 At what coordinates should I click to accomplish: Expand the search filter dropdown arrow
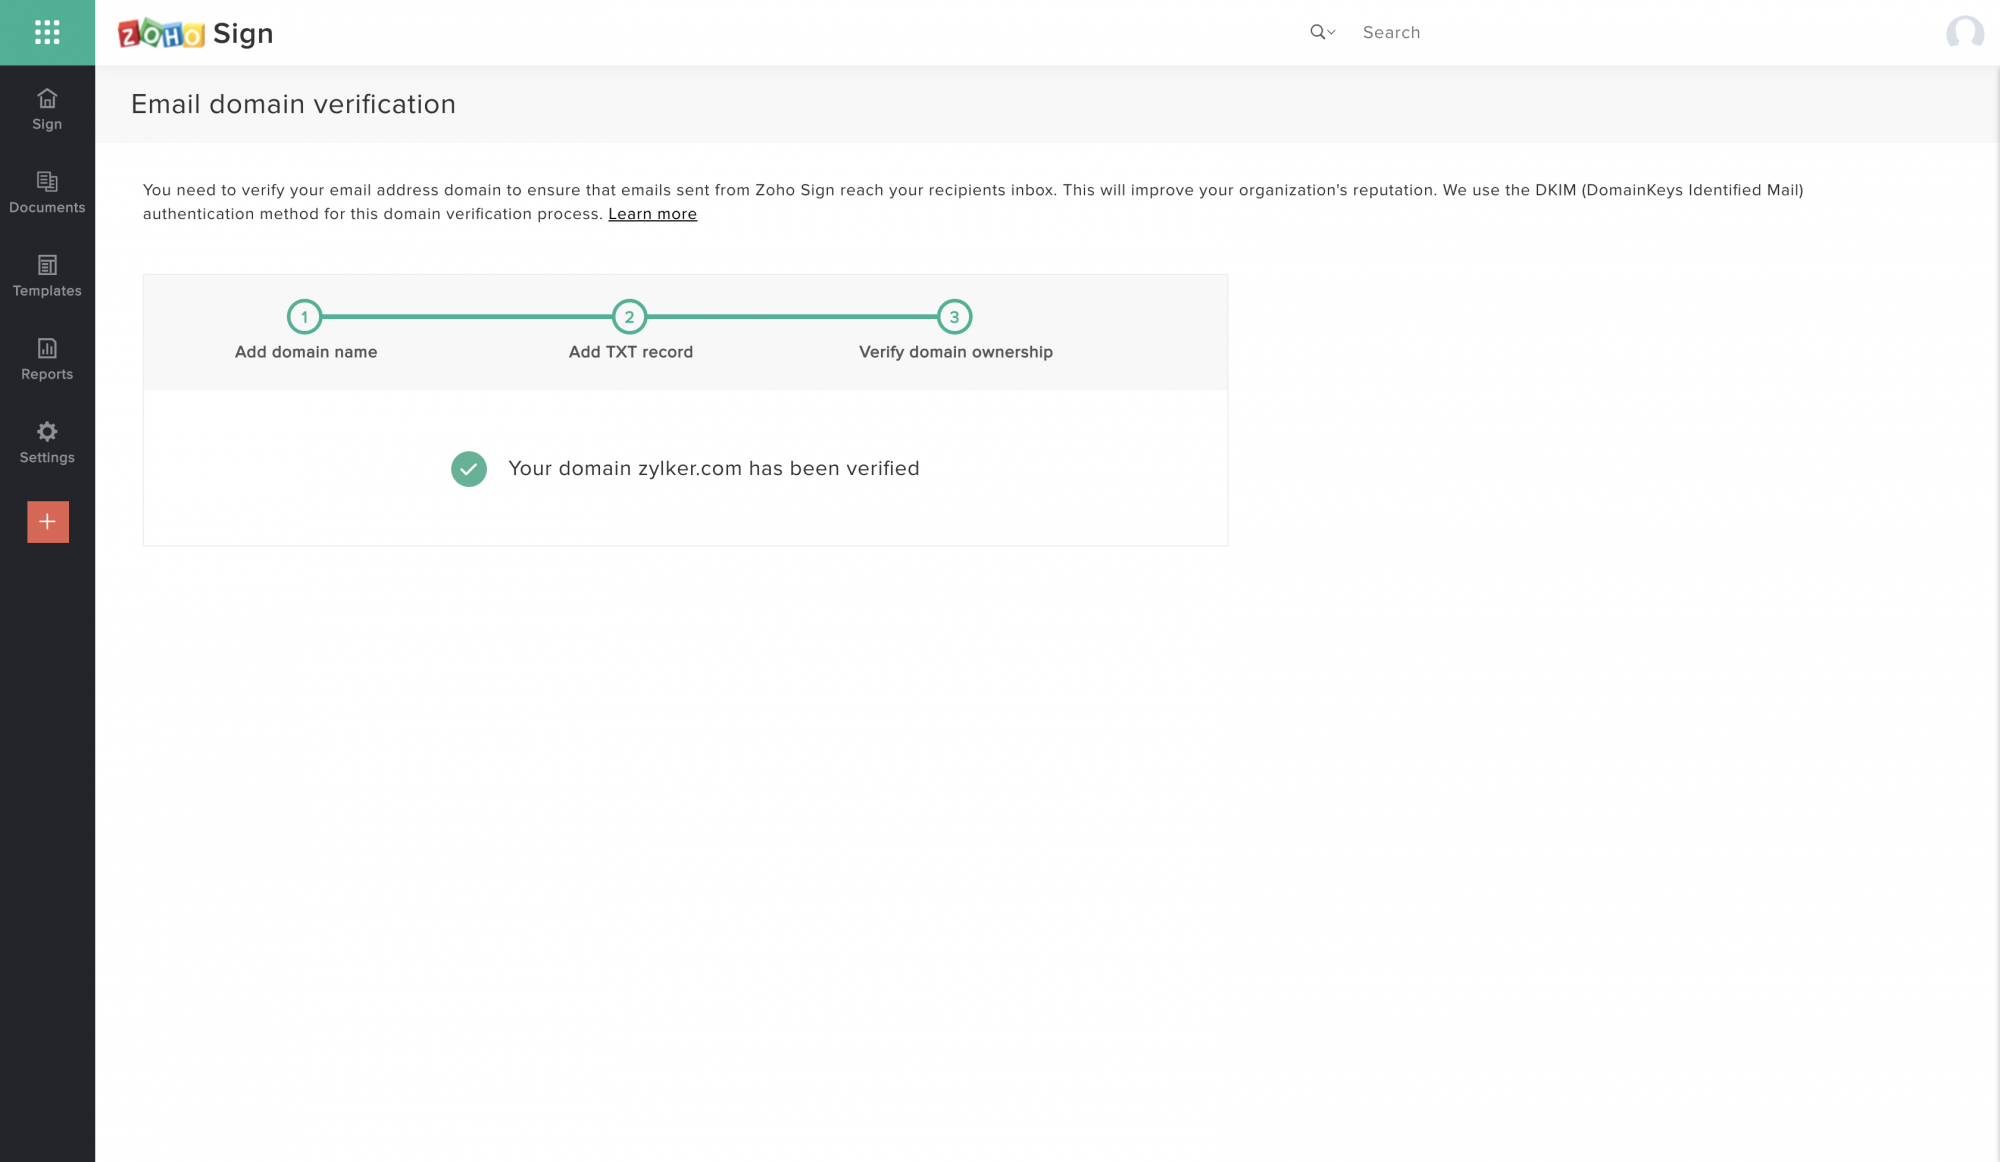point(1331,33)
